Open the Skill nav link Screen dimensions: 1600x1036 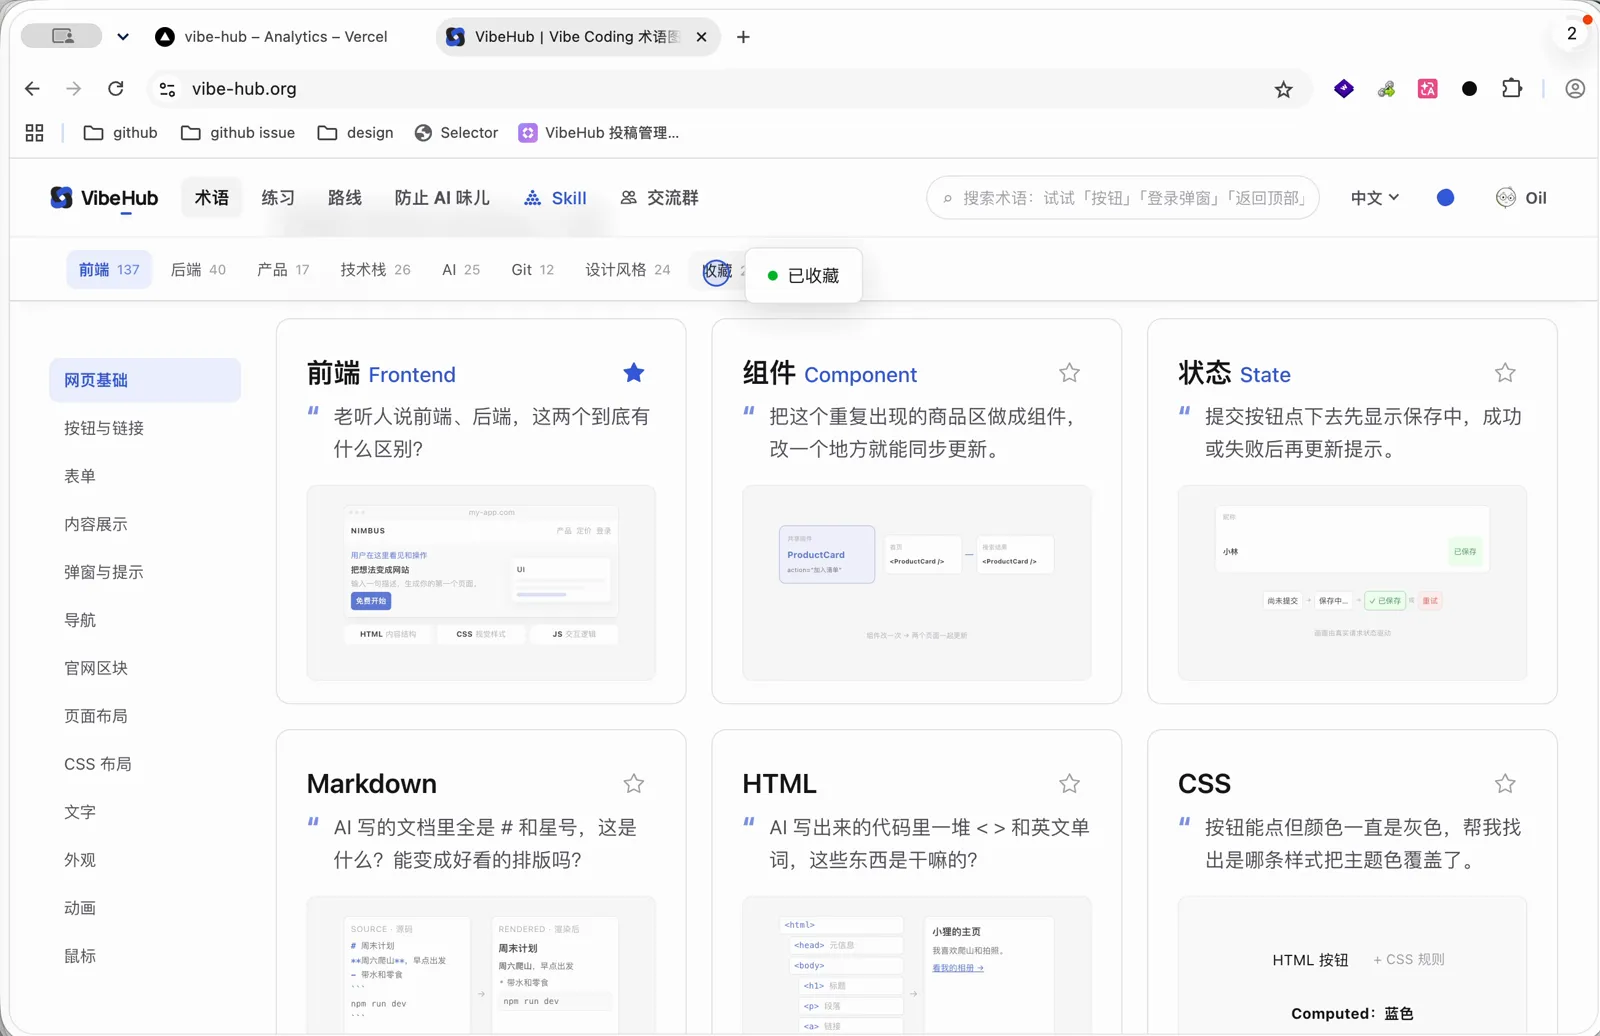coord(556,198)
